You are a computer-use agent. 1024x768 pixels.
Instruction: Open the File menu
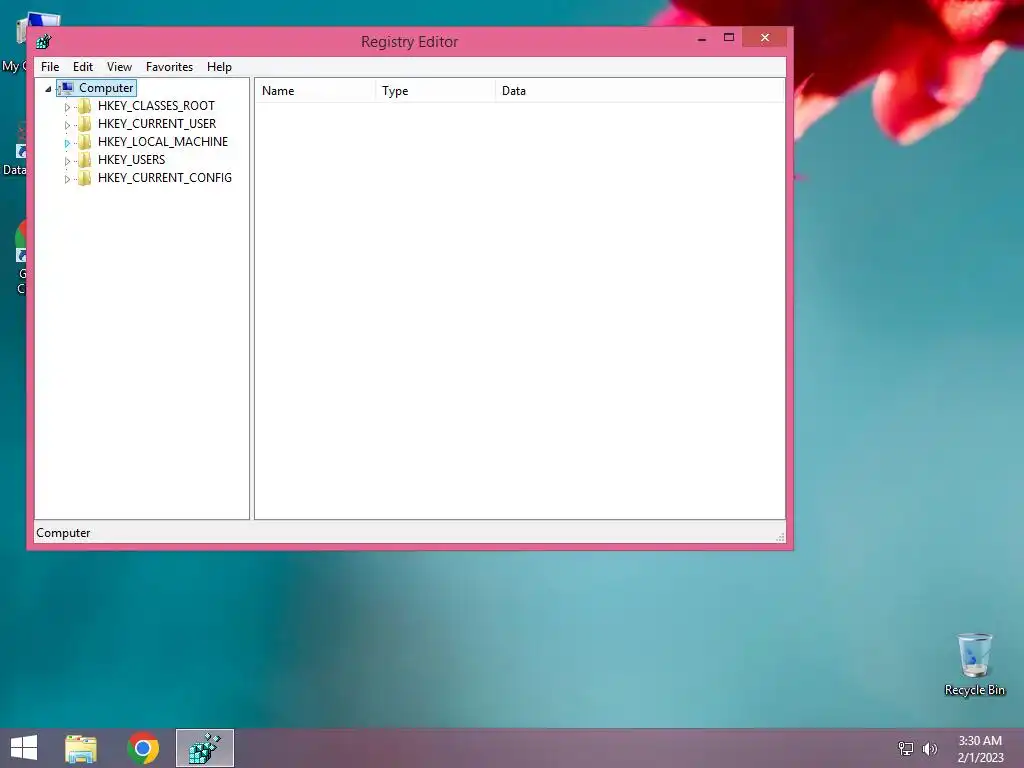[x=50, y=67]
